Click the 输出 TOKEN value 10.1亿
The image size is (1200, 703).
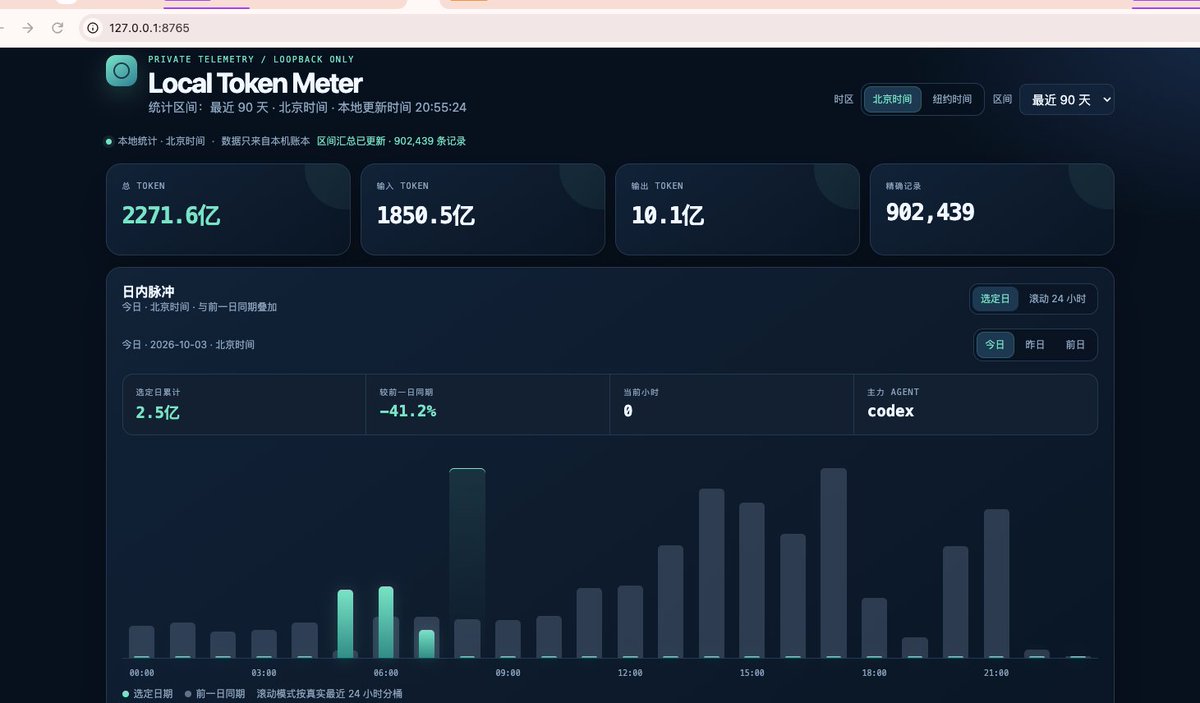668,215
